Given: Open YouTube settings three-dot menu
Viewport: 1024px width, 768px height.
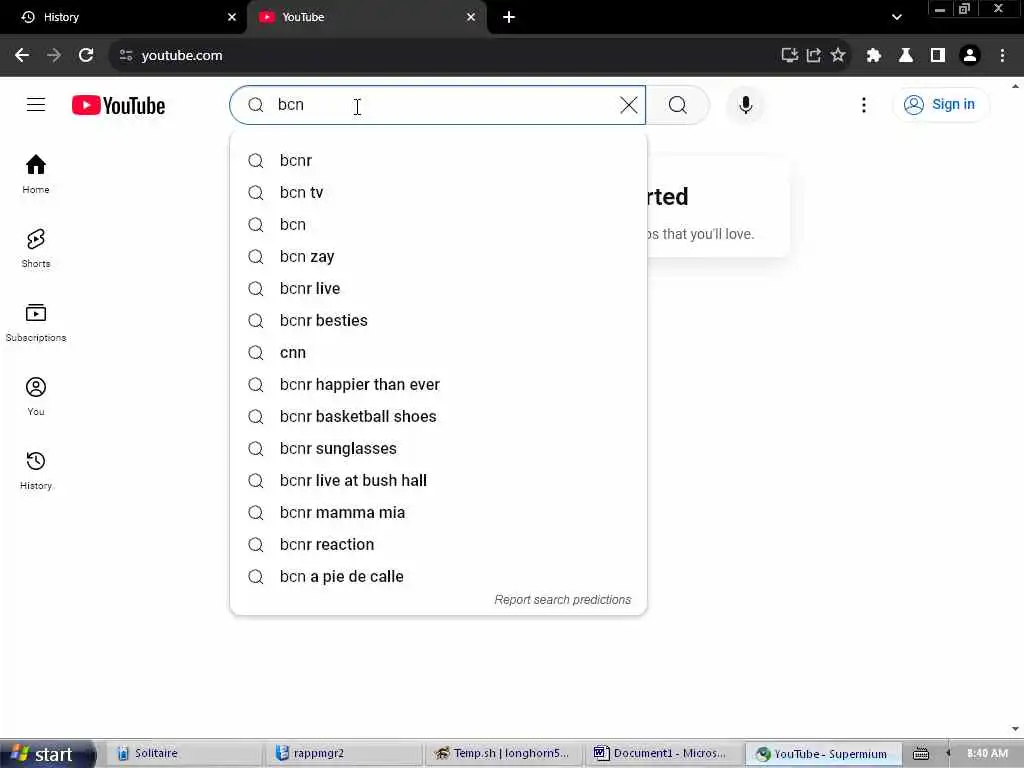Looking at the screenshot, I should pyautogui.click(x=863, y=104).
